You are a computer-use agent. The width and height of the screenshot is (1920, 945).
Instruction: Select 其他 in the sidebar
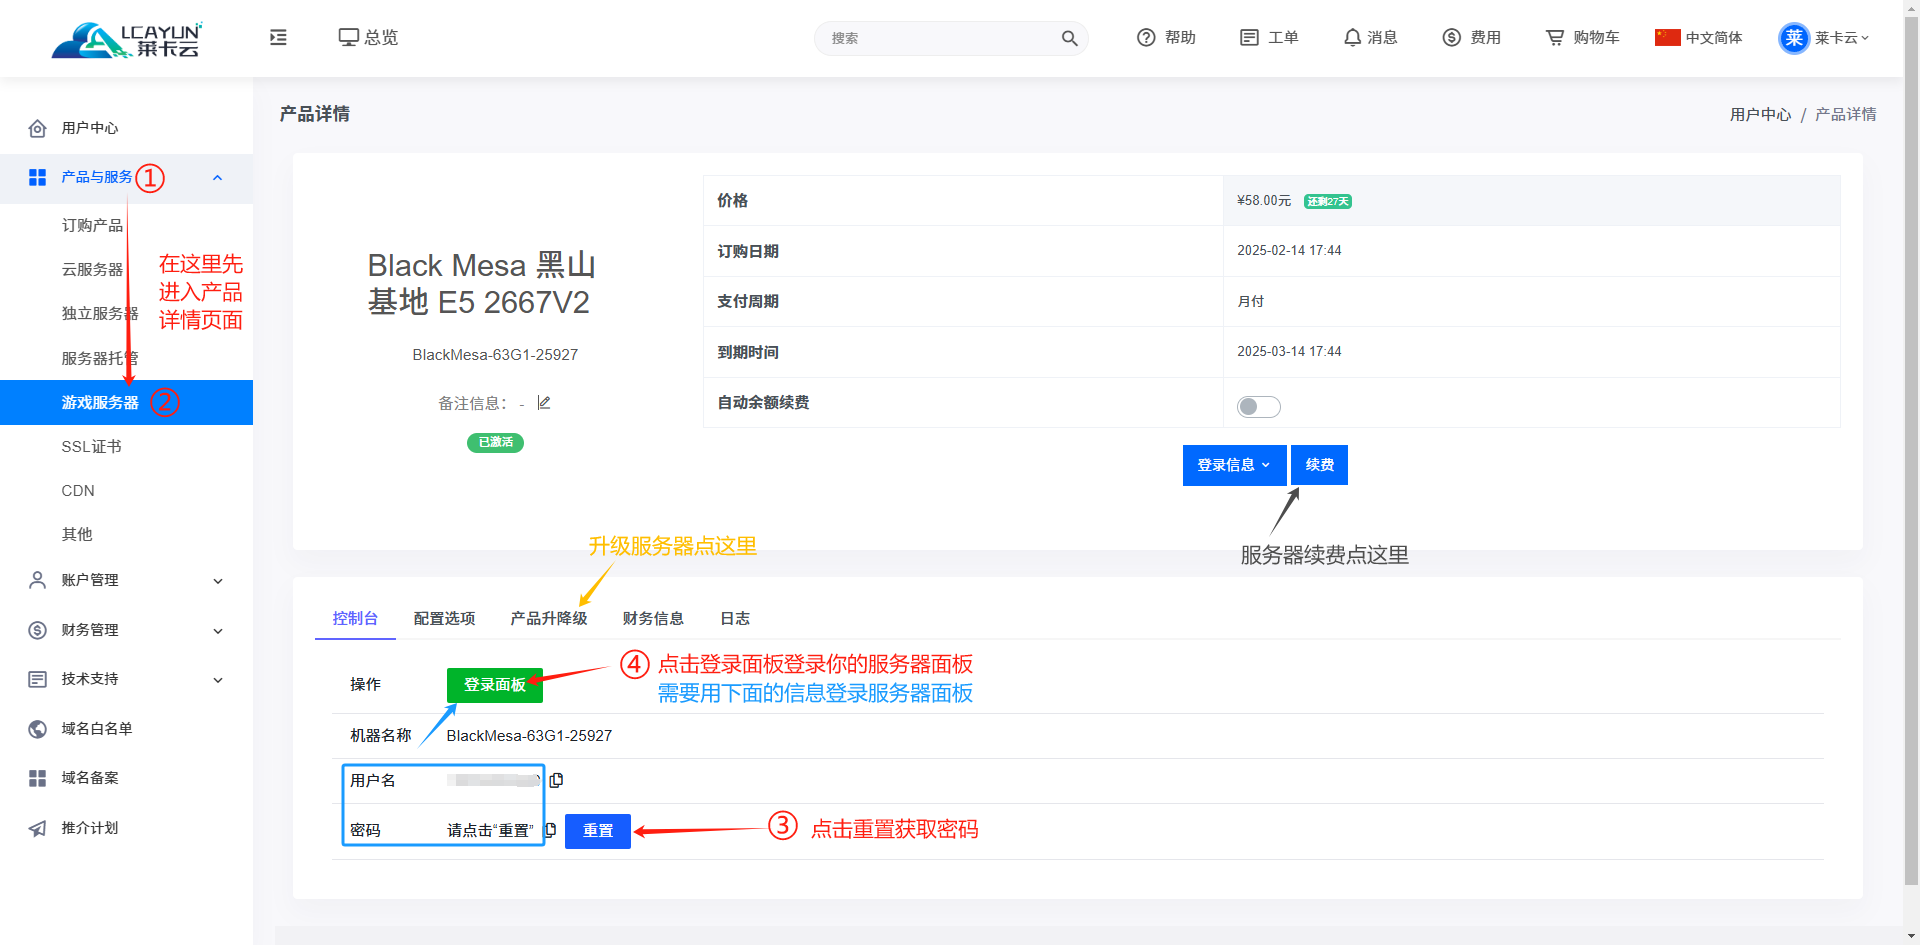click(77, 534)
